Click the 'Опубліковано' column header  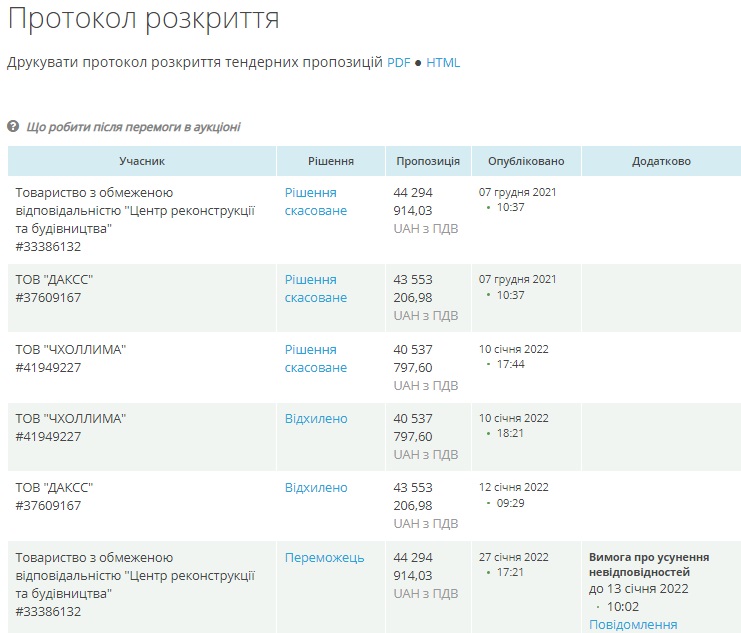(525, 161)
